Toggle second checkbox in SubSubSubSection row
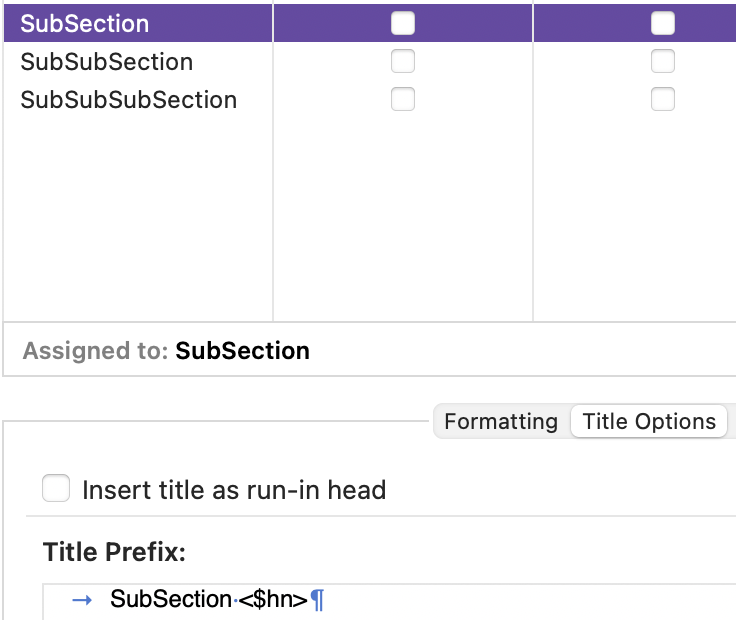The image size is (736, 620). 663,99
